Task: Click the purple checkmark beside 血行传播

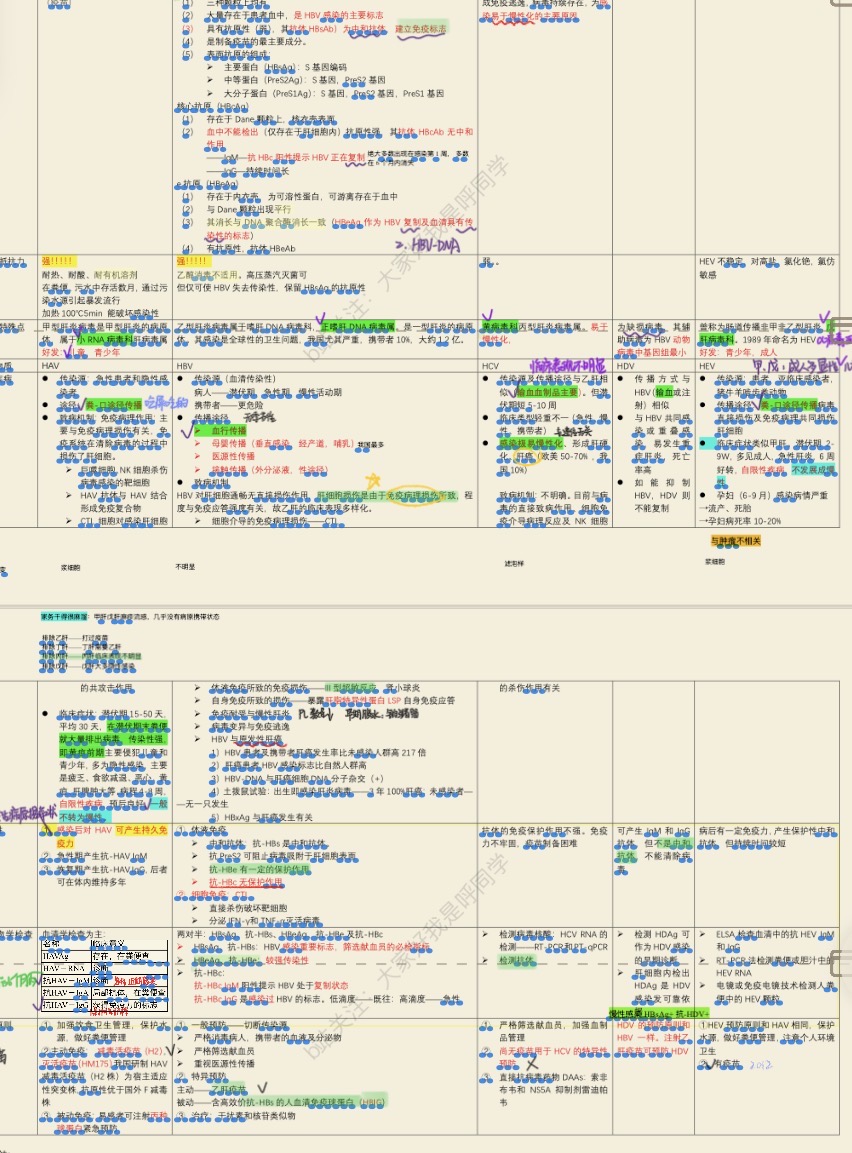Action: coord(186,428)
